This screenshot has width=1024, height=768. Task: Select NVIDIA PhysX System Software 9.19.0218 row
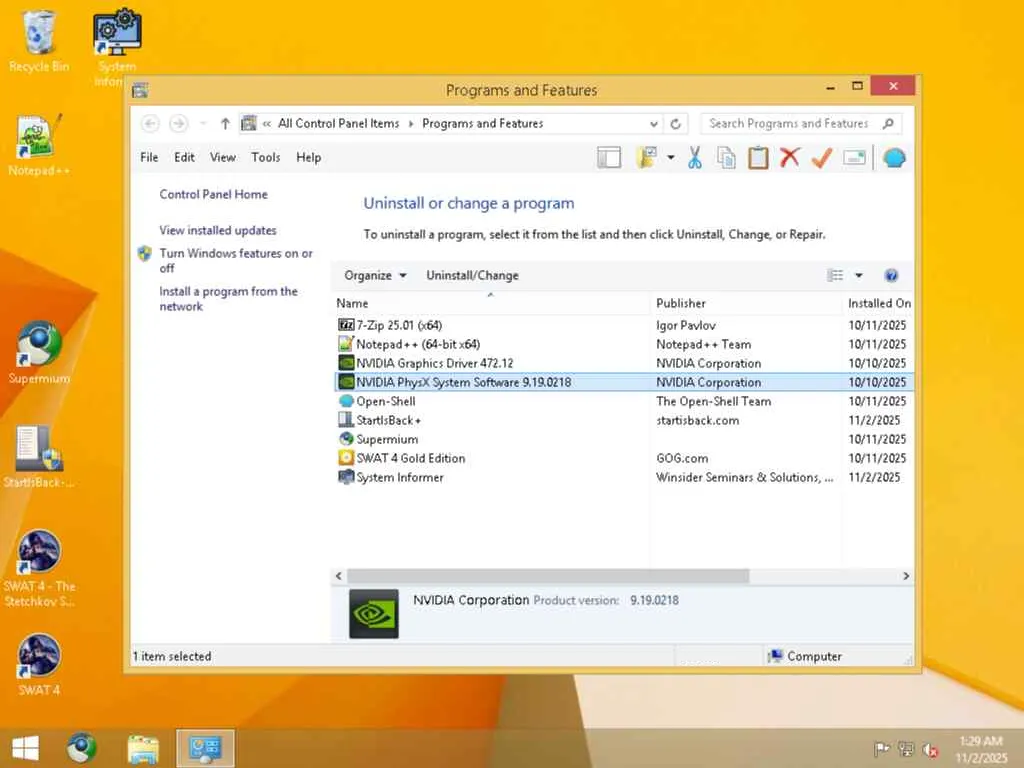623,382
